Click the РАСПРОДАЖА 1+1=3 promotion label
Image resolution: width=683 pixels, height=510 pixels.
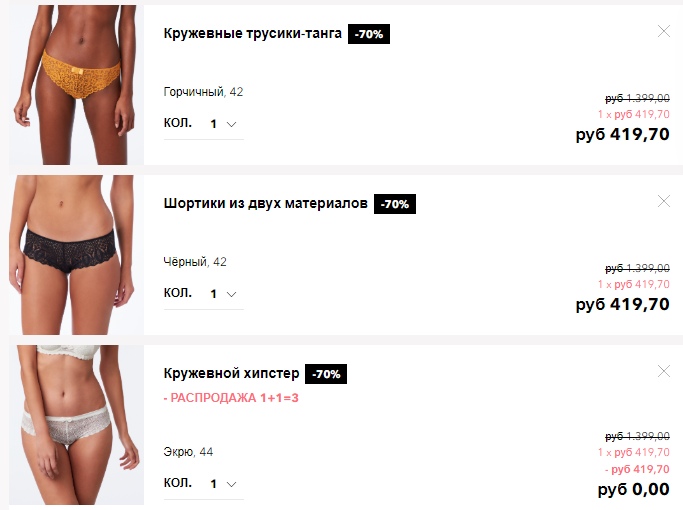231,398
